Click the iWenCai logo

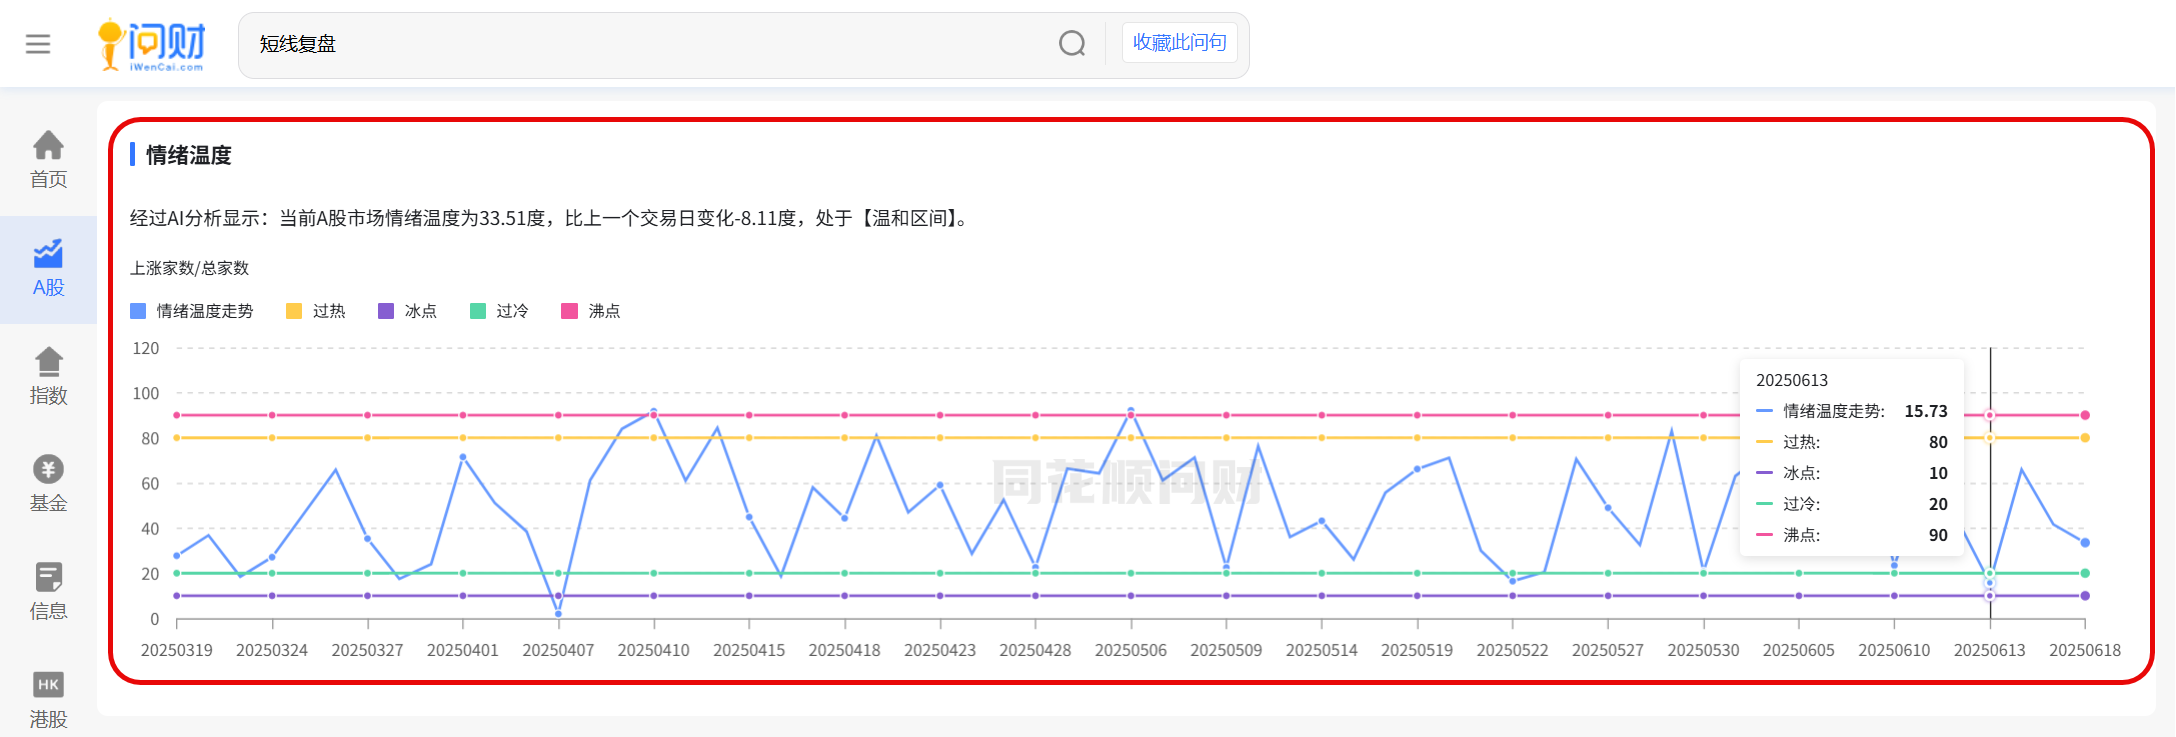pos(152,45)
